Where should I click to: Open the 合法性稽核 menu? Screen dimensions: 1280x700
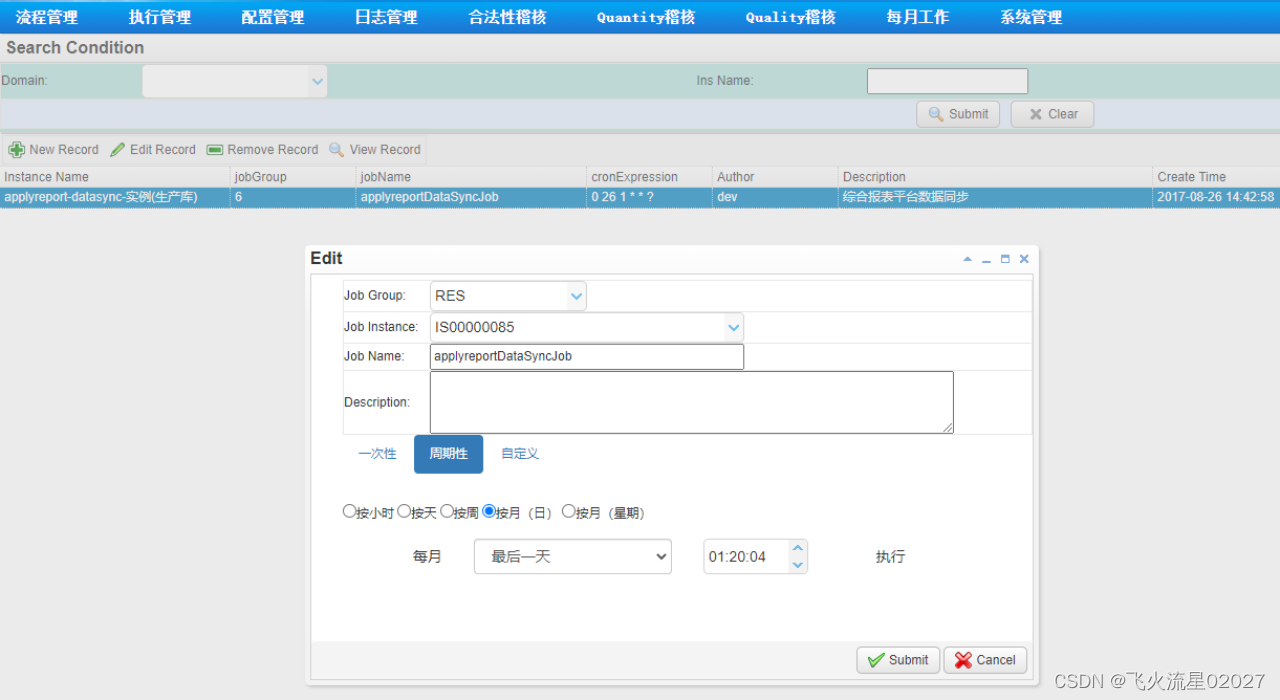pos(508,17)
